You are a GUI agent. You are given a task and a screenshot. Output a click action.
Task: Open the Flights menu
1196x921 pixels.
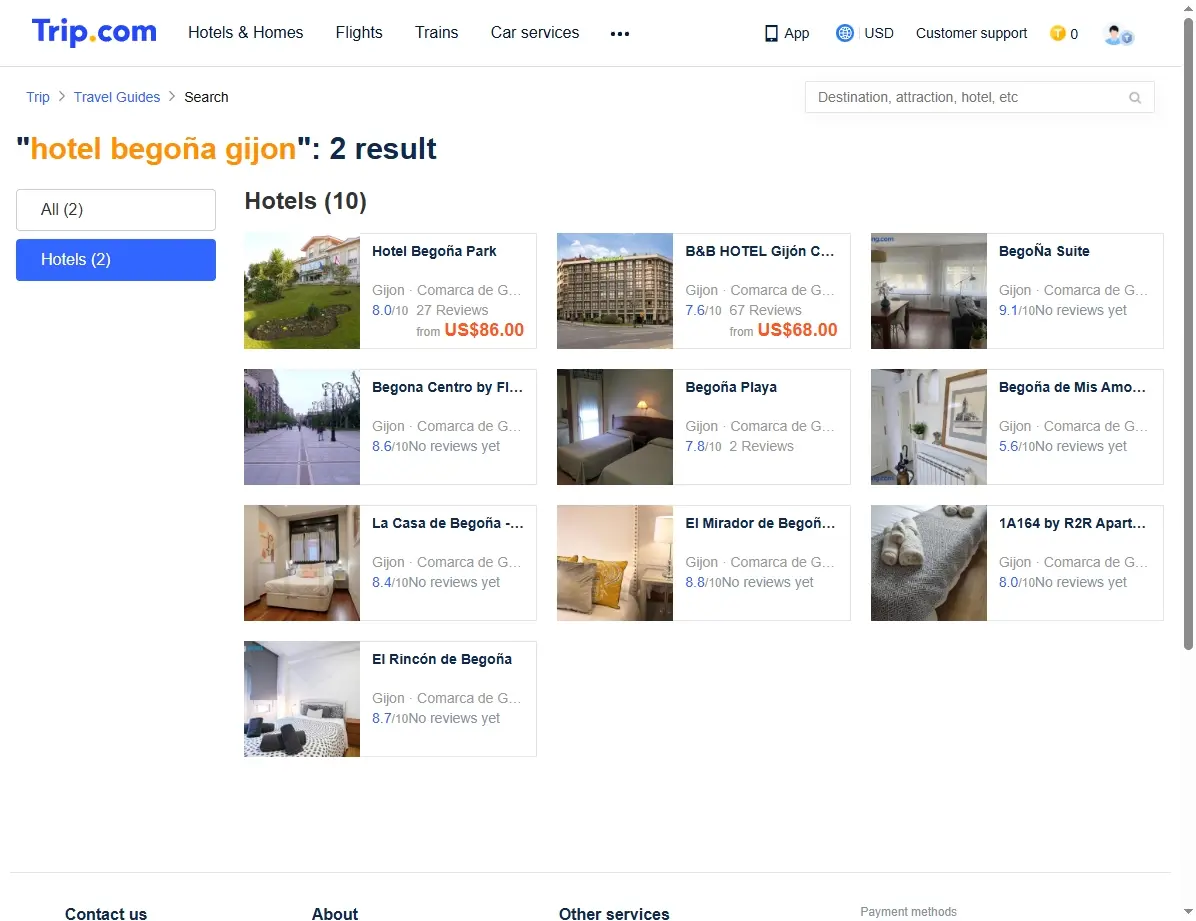click(x=359, y=32)
